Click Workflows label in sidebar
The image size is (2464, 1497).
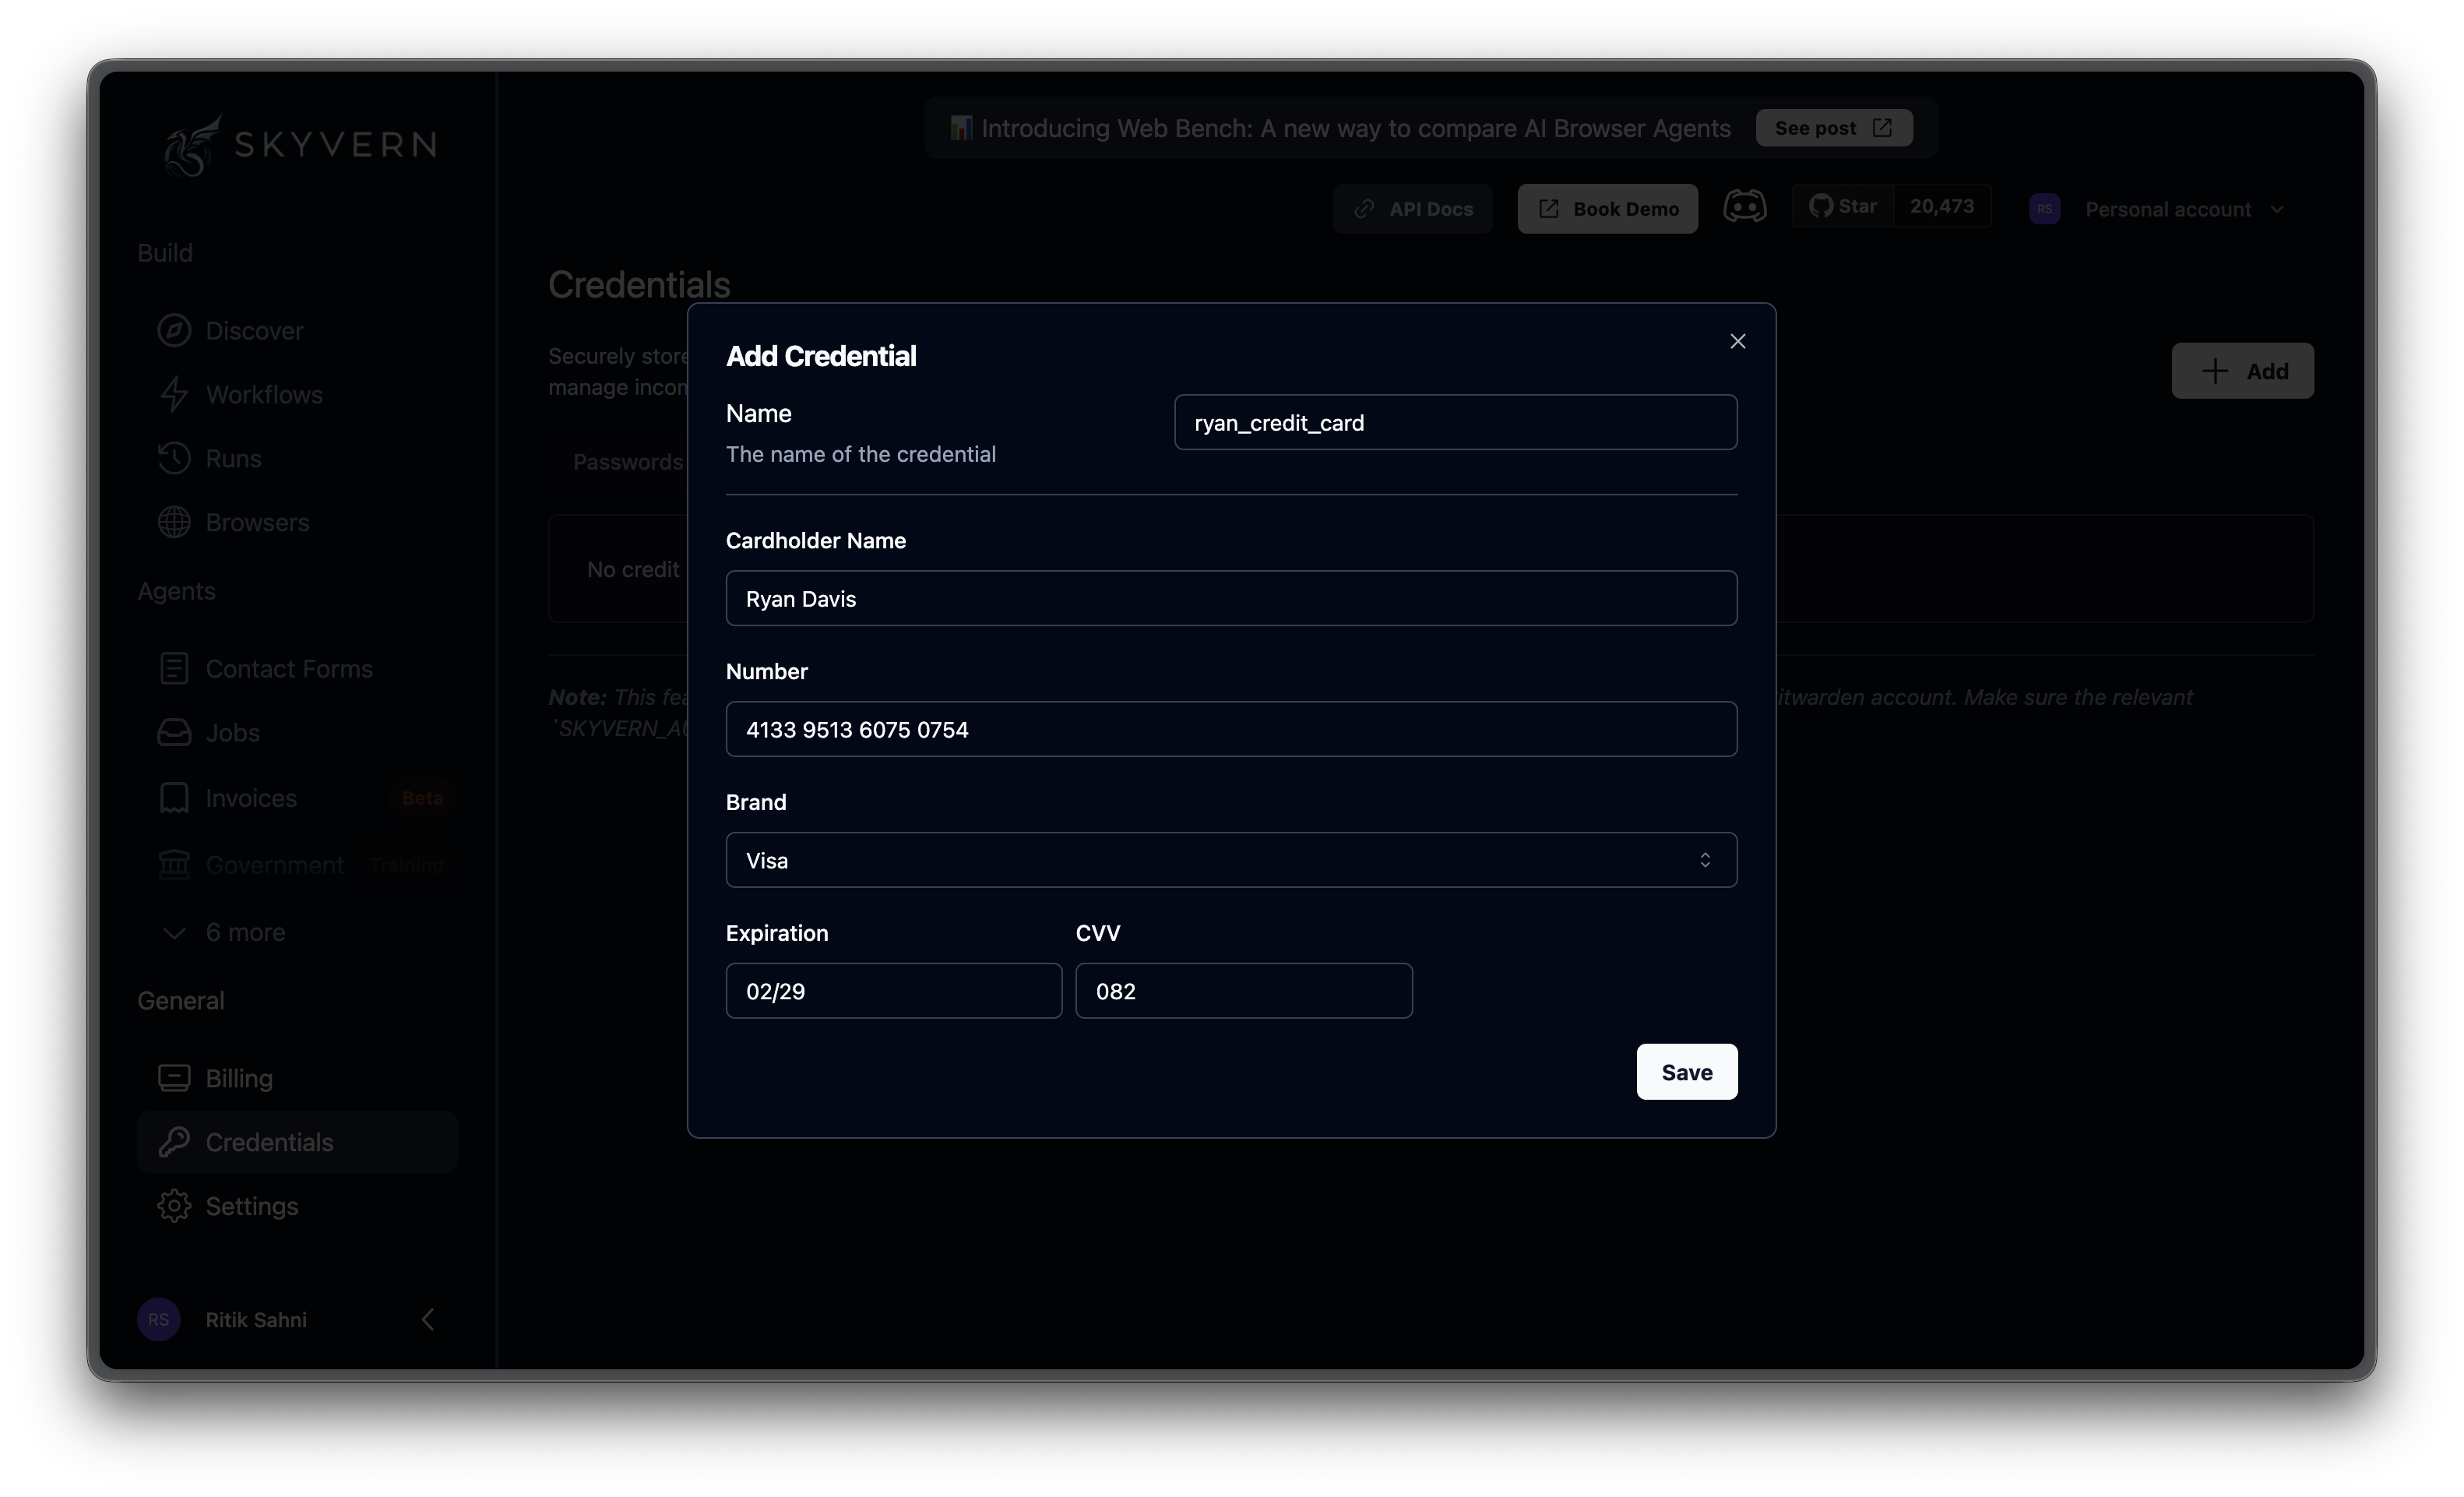coord(264,395)
